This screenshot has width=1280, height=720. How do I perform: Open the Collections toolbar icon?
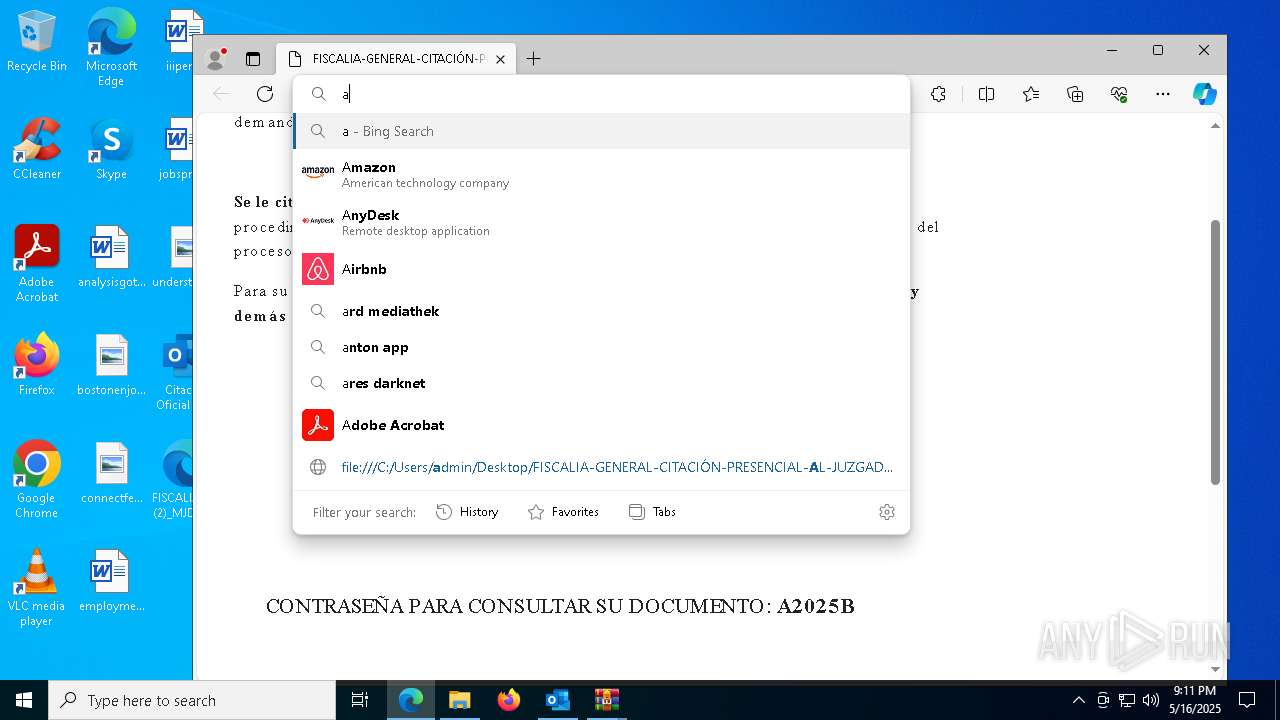click(x=1075, y=94)
